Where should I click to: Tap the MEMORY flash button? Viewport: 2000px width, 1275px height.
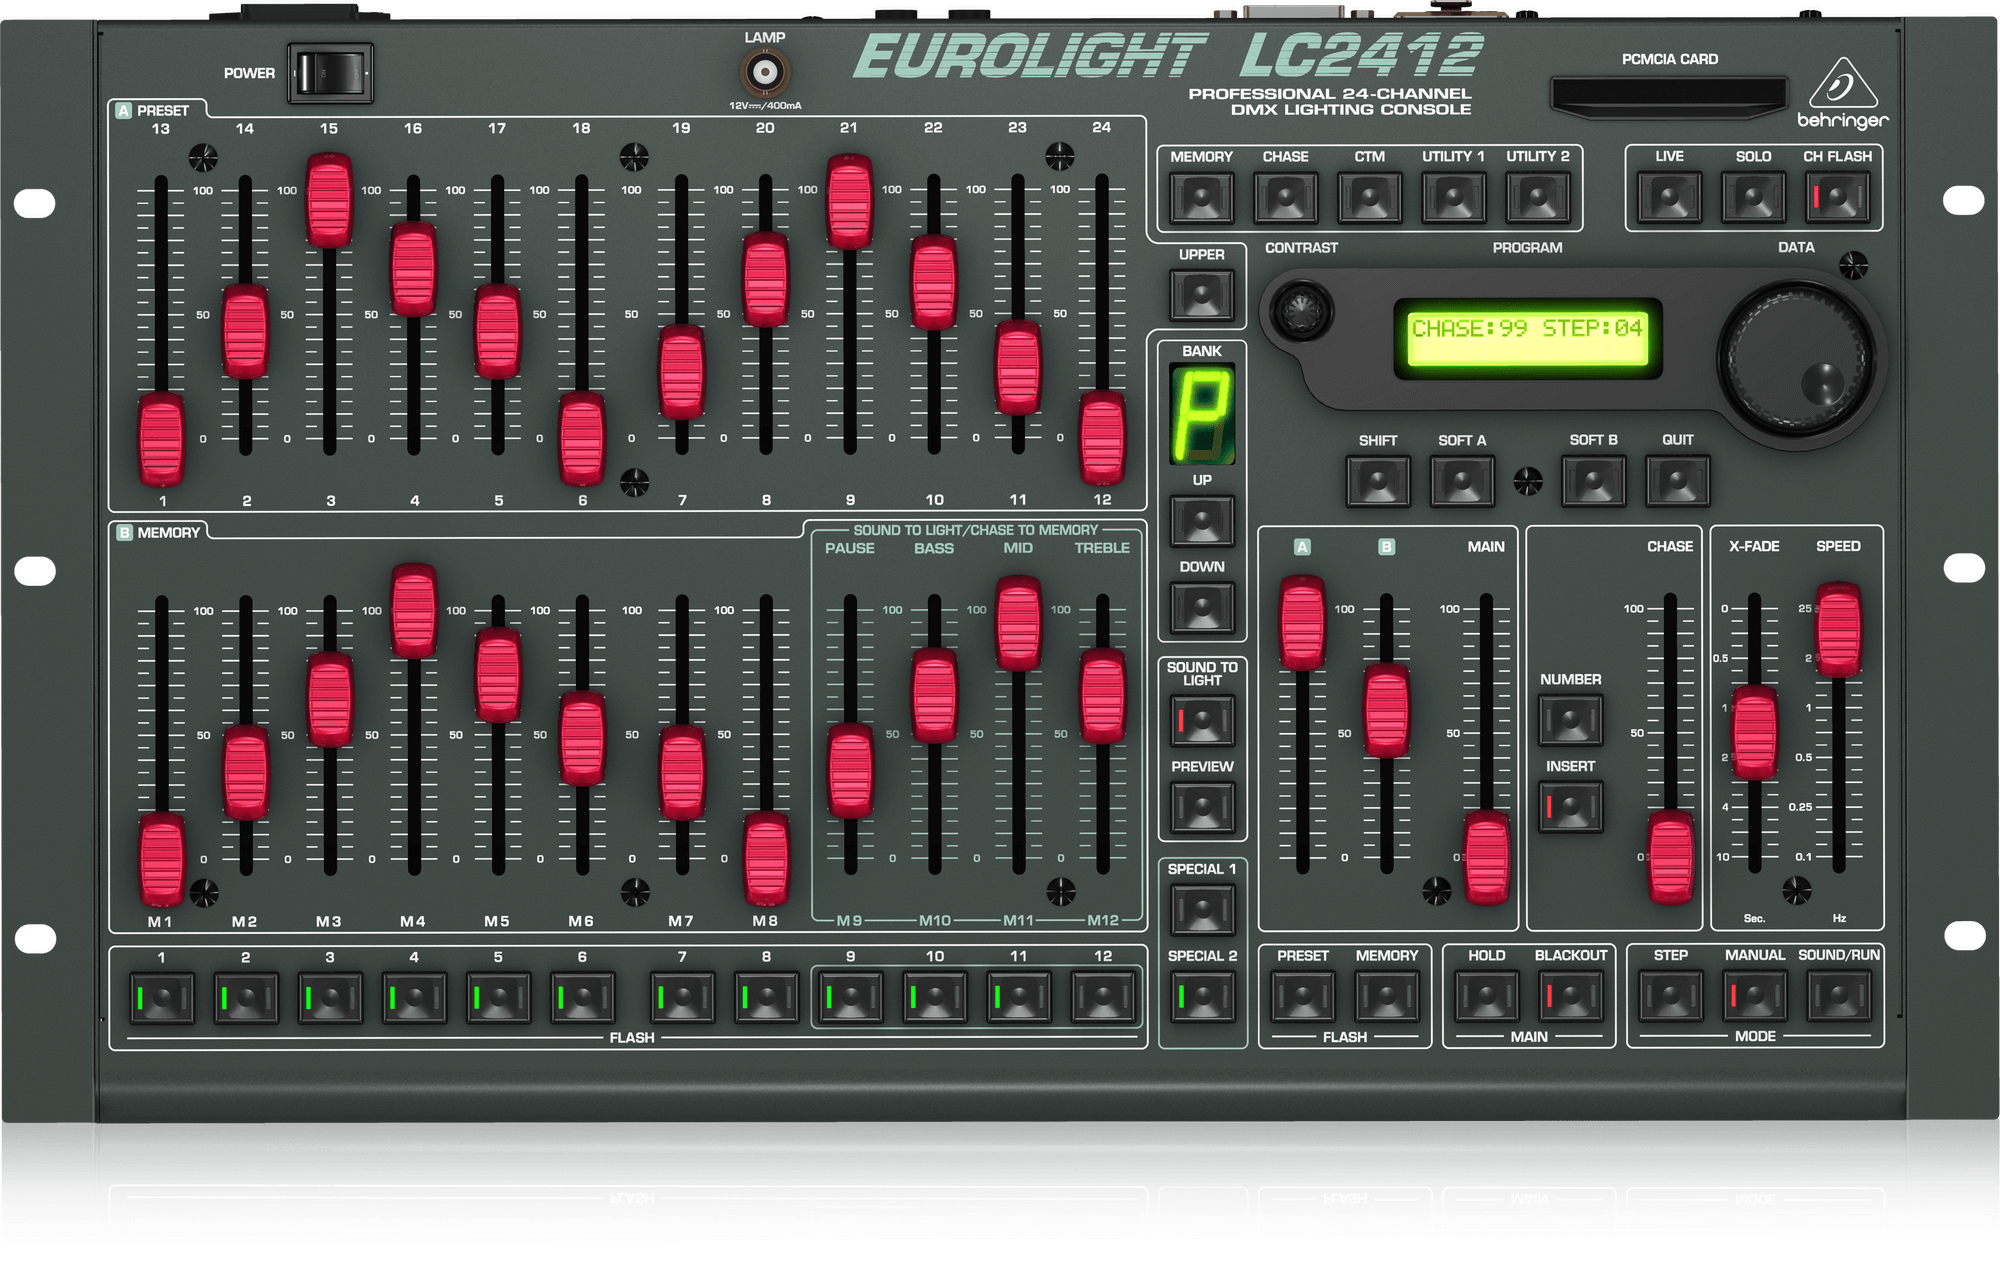pyautogui.click(x=1386, y=997)
